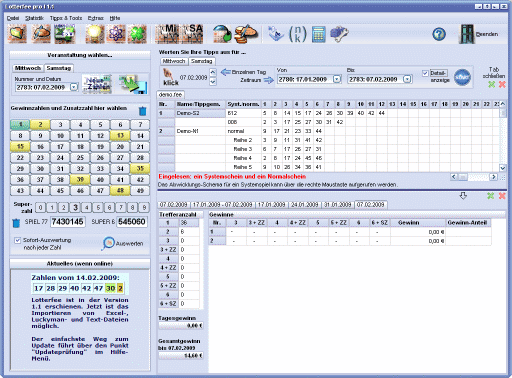Click the Beenden button
This screenshot has height=378, width=512.
pyautogui.click(x=479, y=34)
